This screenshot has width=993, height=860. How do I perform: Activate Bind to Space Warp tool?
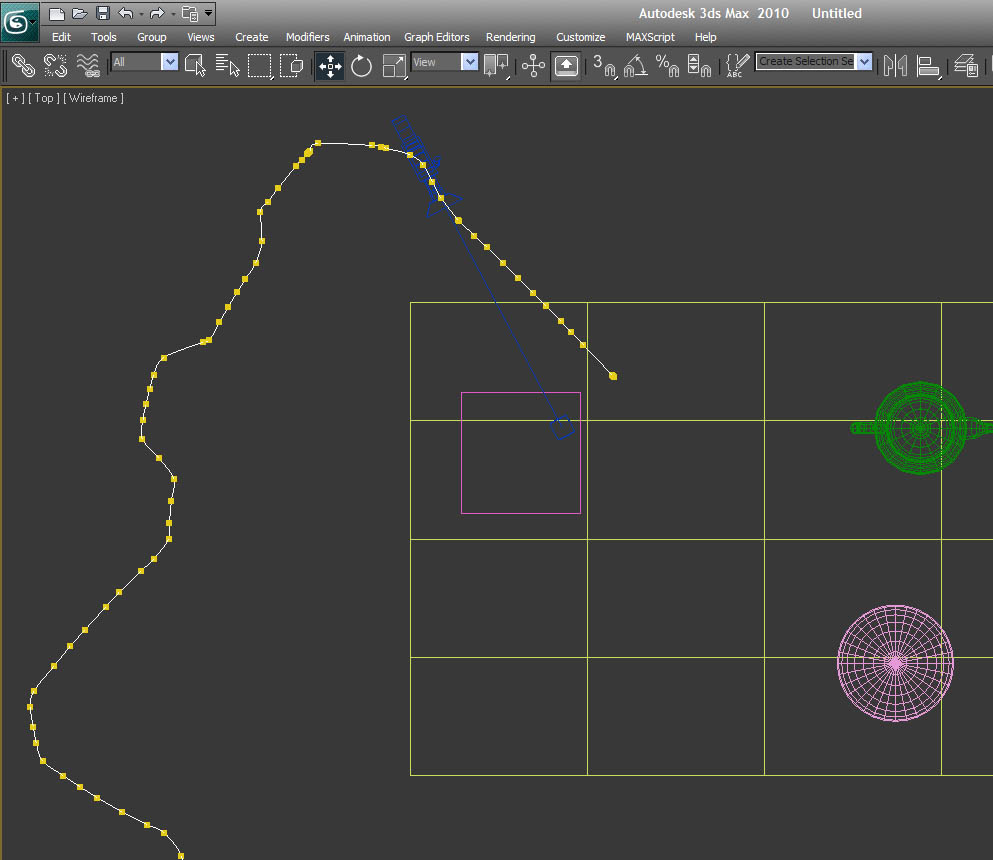88,66
